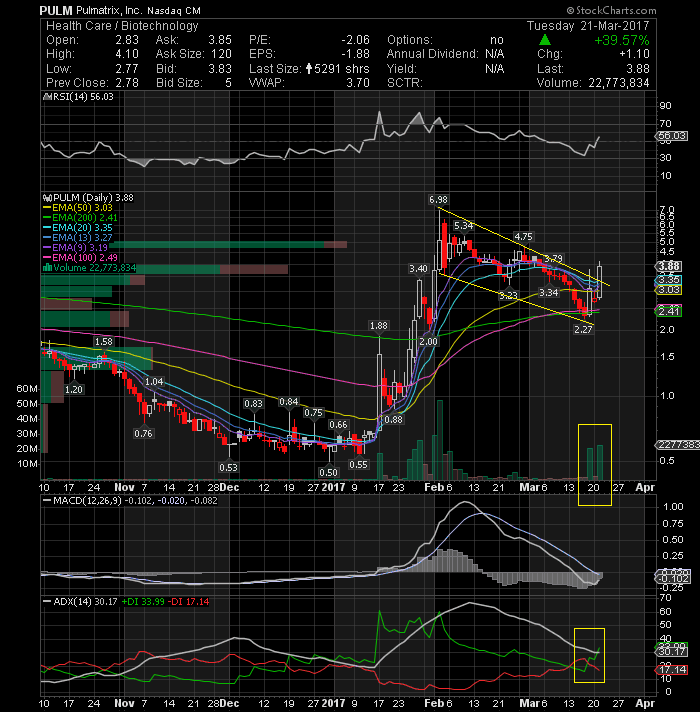Click the EMA(9) 3.19 legend entry
Screen dimensions: 700x712
click(x=75, y=247)
